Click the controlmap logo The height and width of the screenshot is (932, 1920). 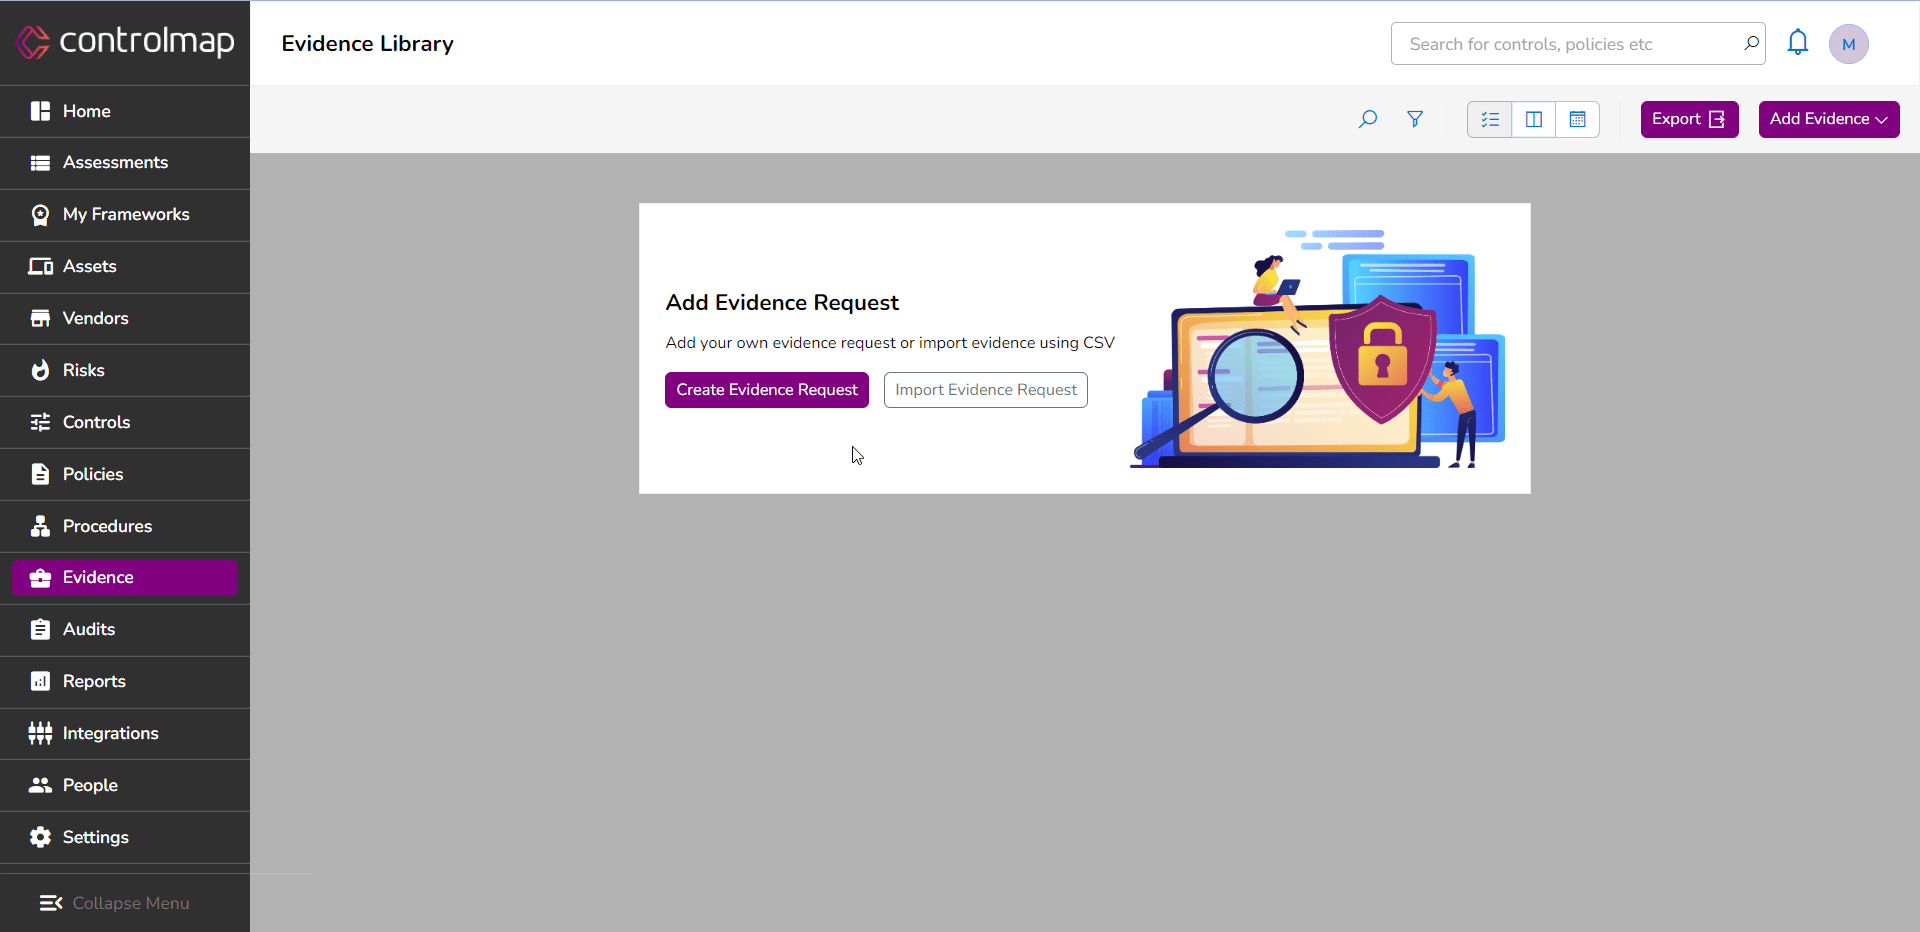(124, 42)
